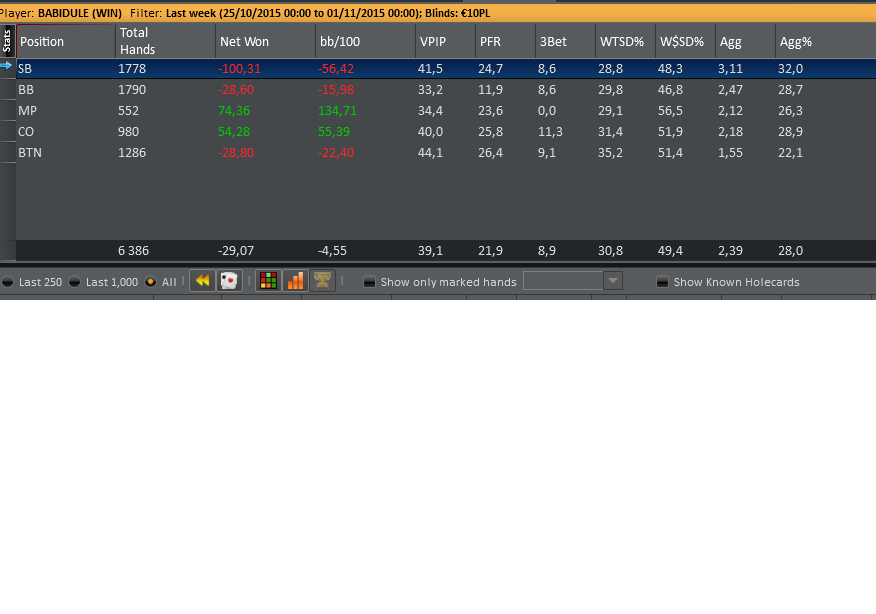The height and width of the screenshot is (614, 876).
Task: Click the yellow rewind arrows icon
Action: [203, 281]
